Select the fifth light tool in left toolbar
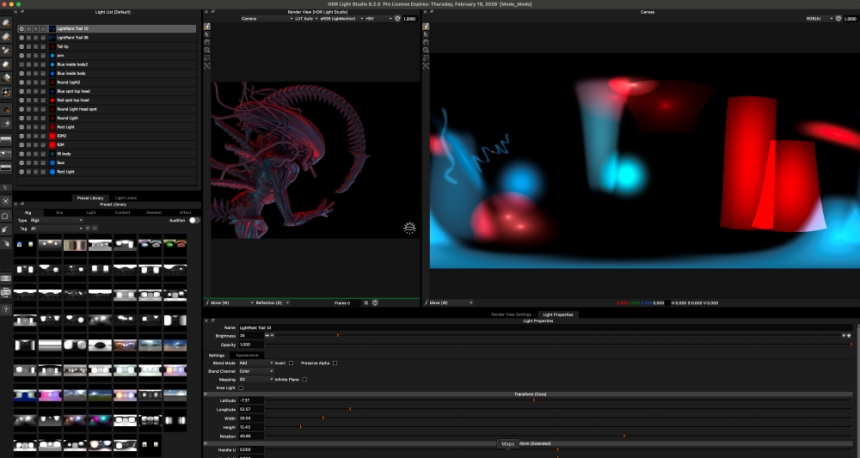This screenshot has width=860, height=458. coord(6,78)
